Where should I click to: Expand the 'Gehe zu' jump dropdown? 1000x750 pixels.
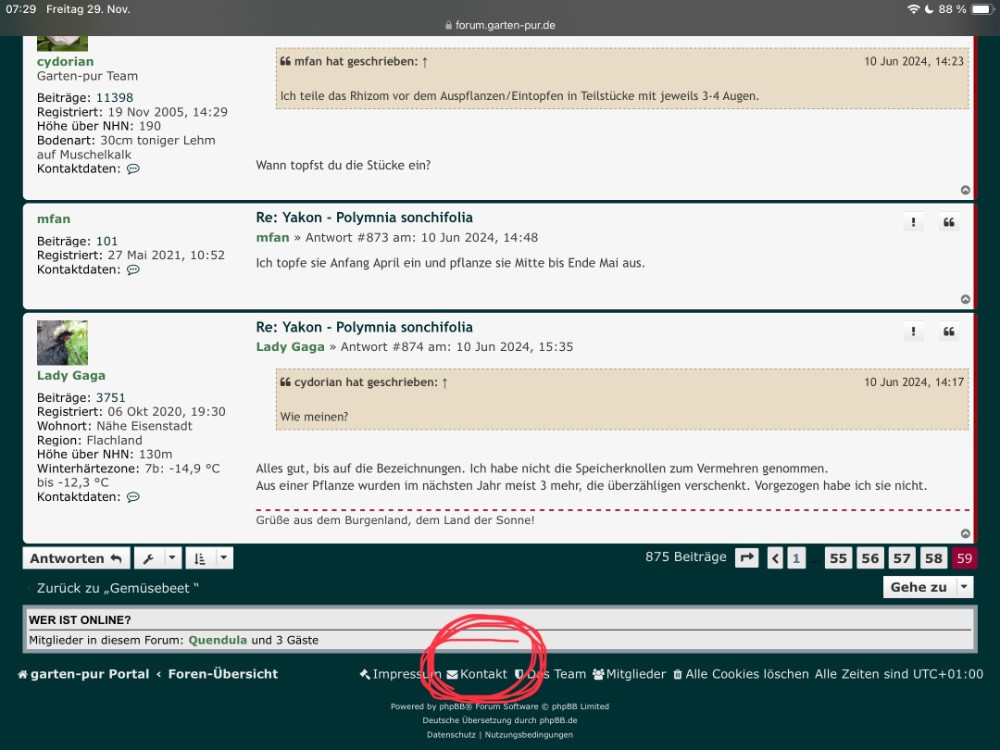(x=927, y=587)
